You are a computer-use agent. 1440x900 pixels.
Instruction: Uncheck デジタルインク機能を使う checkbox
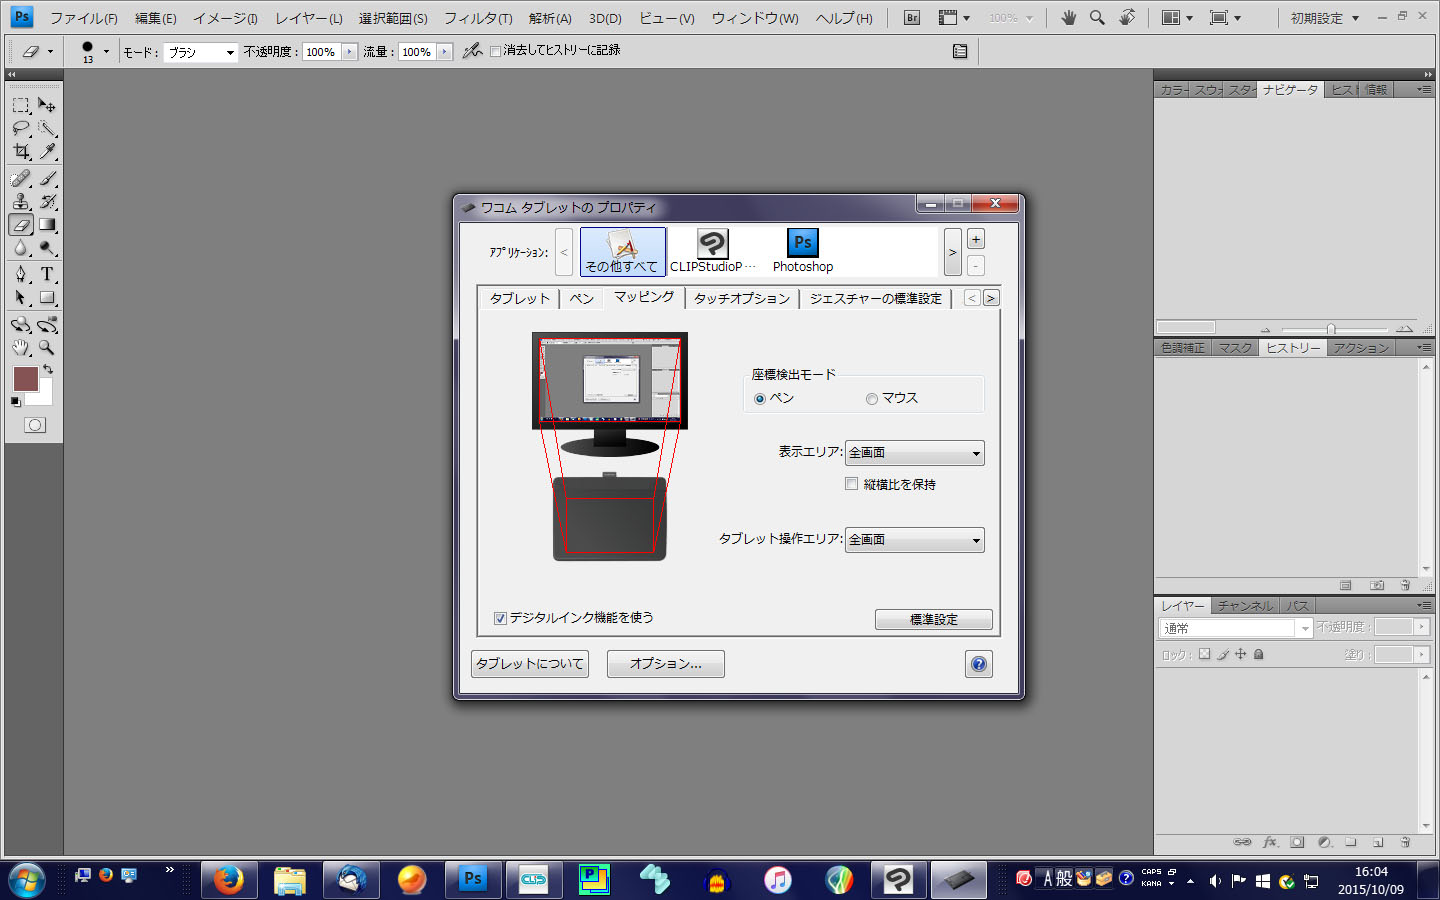pos(500,618)
